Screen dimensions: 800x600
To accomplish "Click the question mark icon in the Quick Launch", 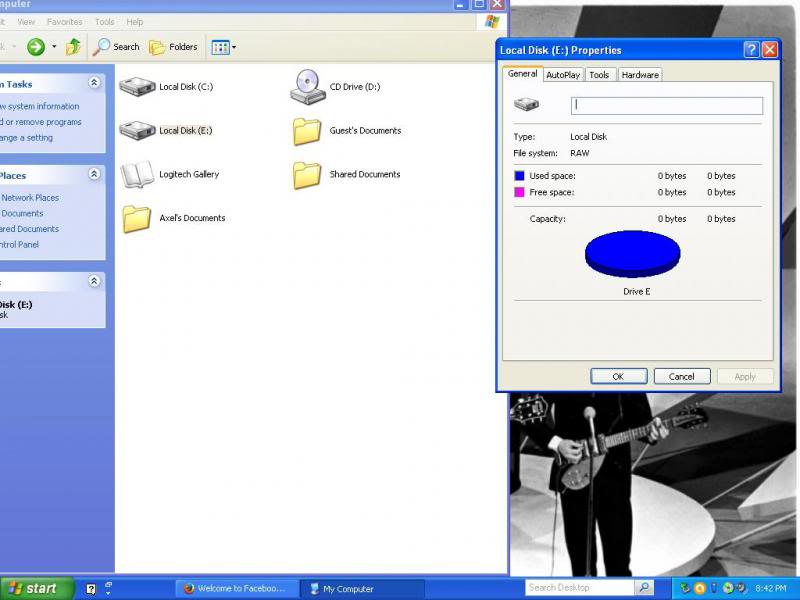I will 91,589.
